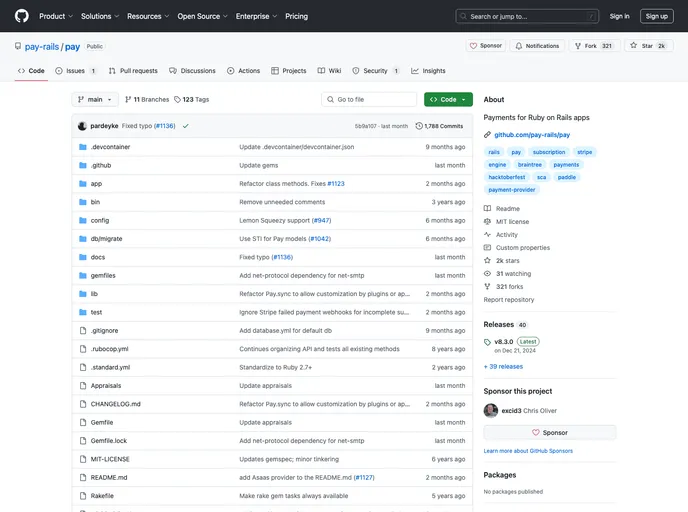Click the folder icon next to app

click(82, 184)
